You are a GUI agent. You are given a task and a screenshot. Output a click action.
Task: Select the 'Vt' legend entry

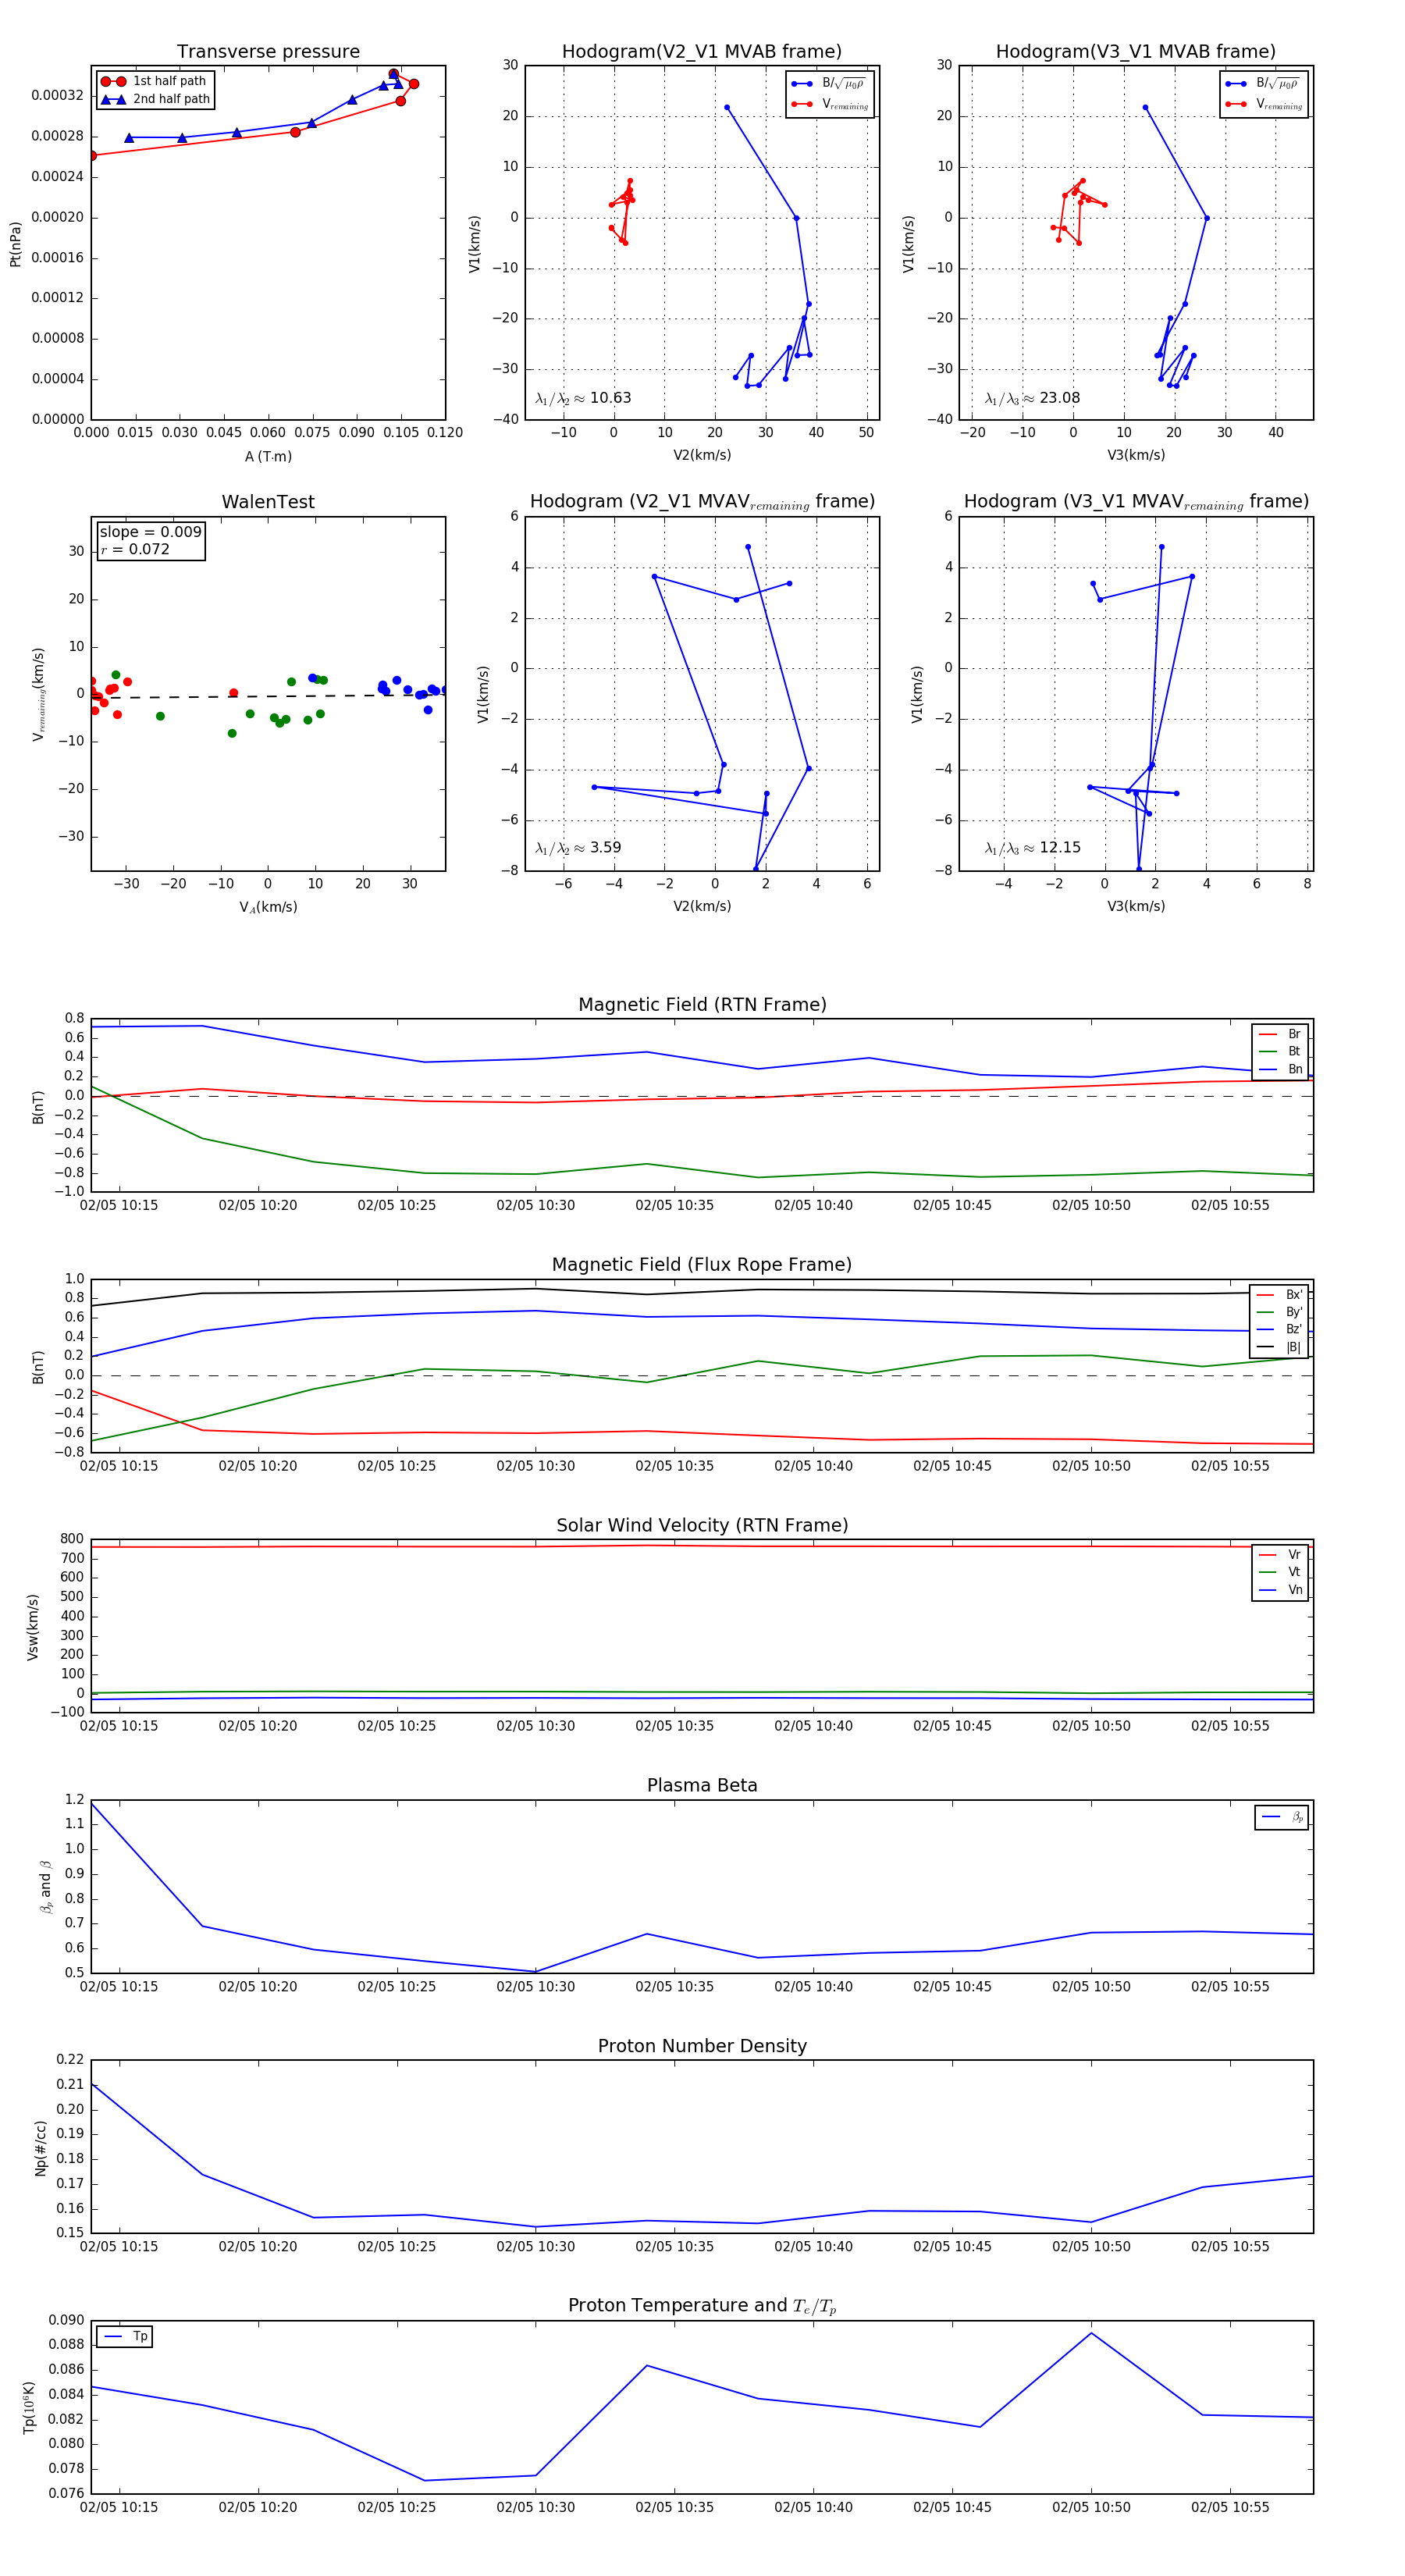tap(1280, 1572)
